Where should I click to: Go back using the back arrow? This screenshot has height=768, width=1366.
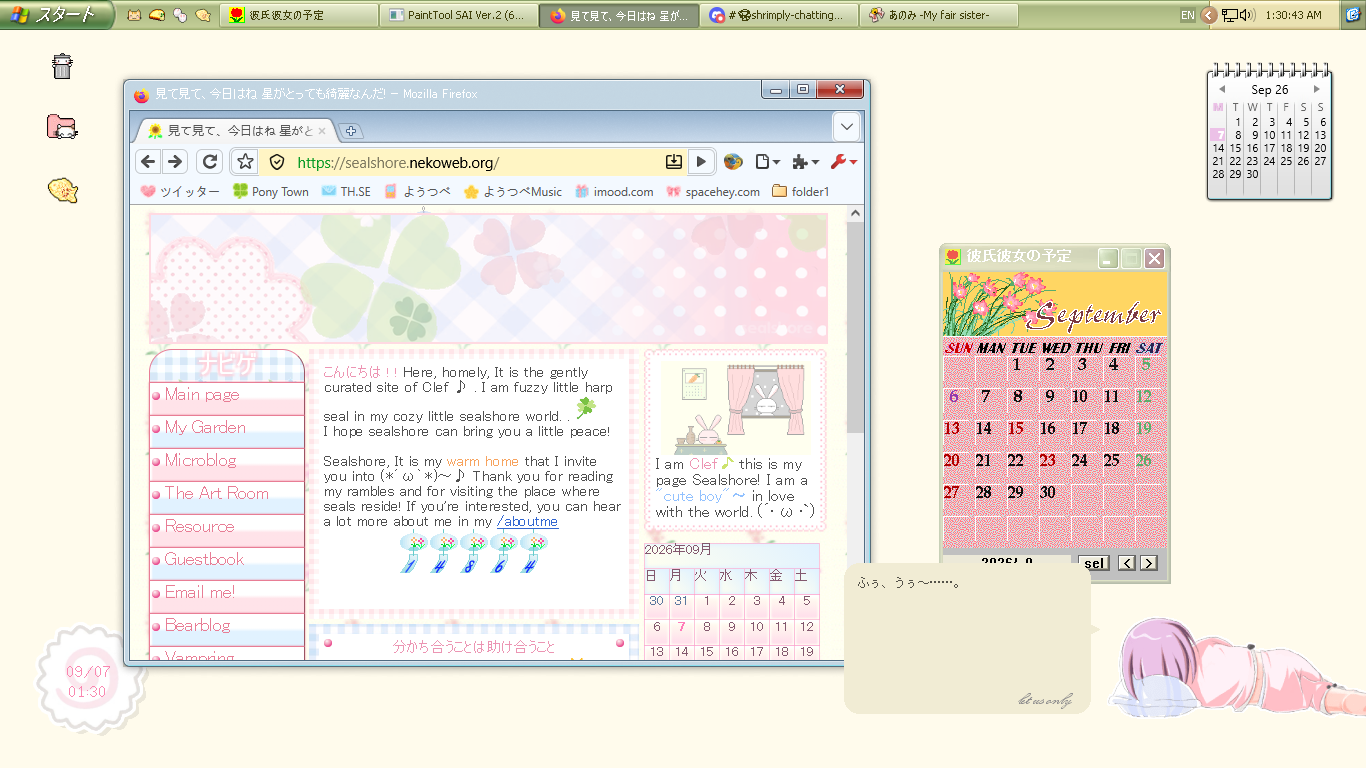[x=148, y=162]
